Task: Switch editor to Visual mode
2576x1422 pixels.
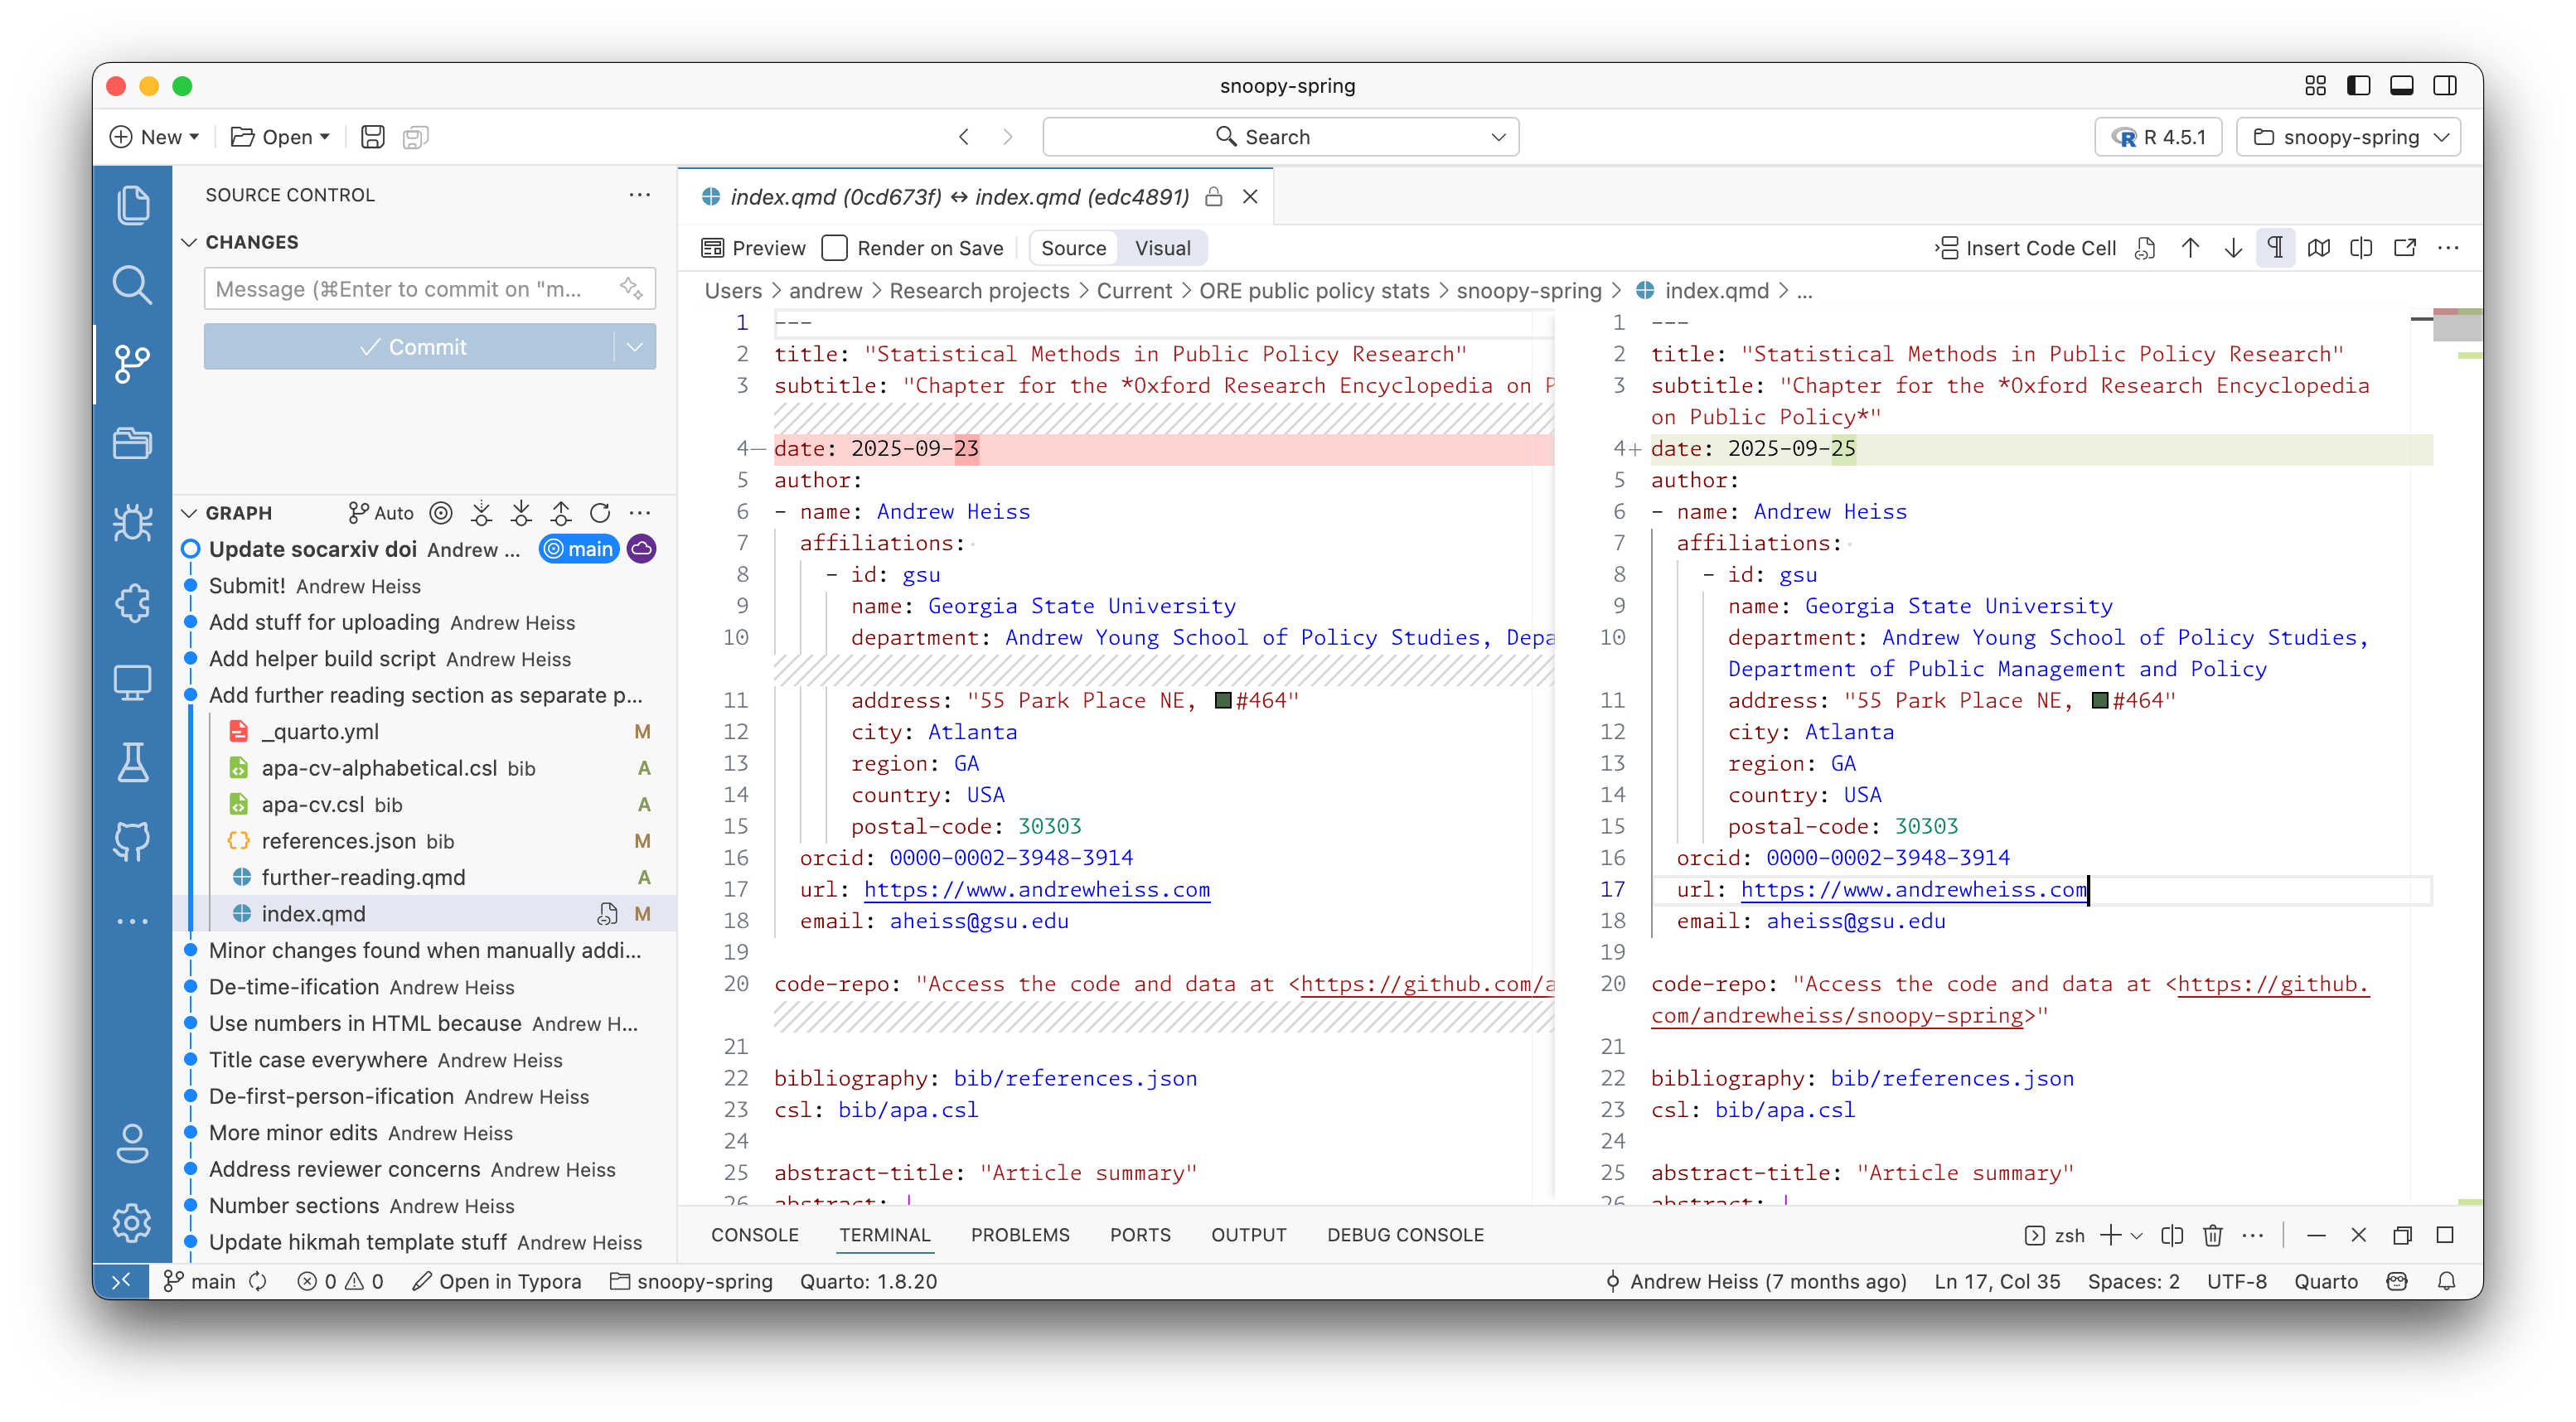Action: (x=1162, y=248)
